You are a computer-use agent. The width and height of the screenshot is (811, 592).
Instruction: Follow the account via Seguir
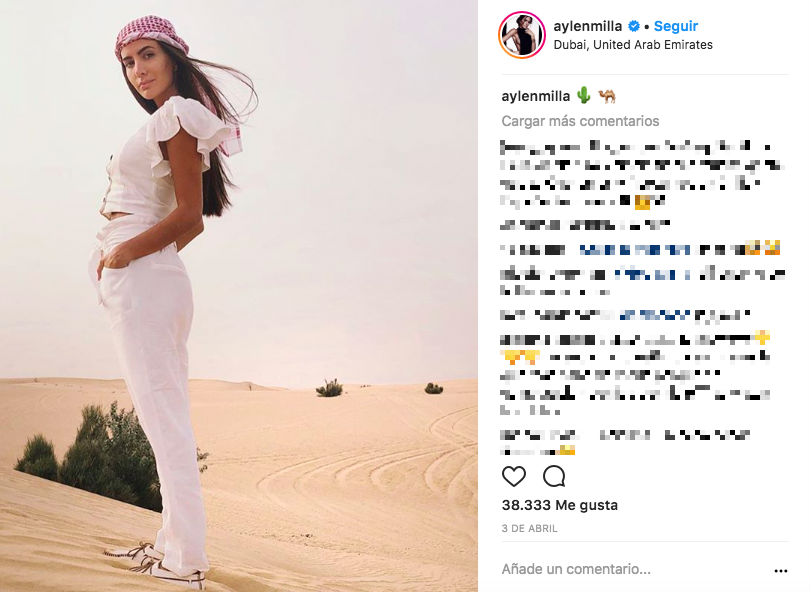675,26
